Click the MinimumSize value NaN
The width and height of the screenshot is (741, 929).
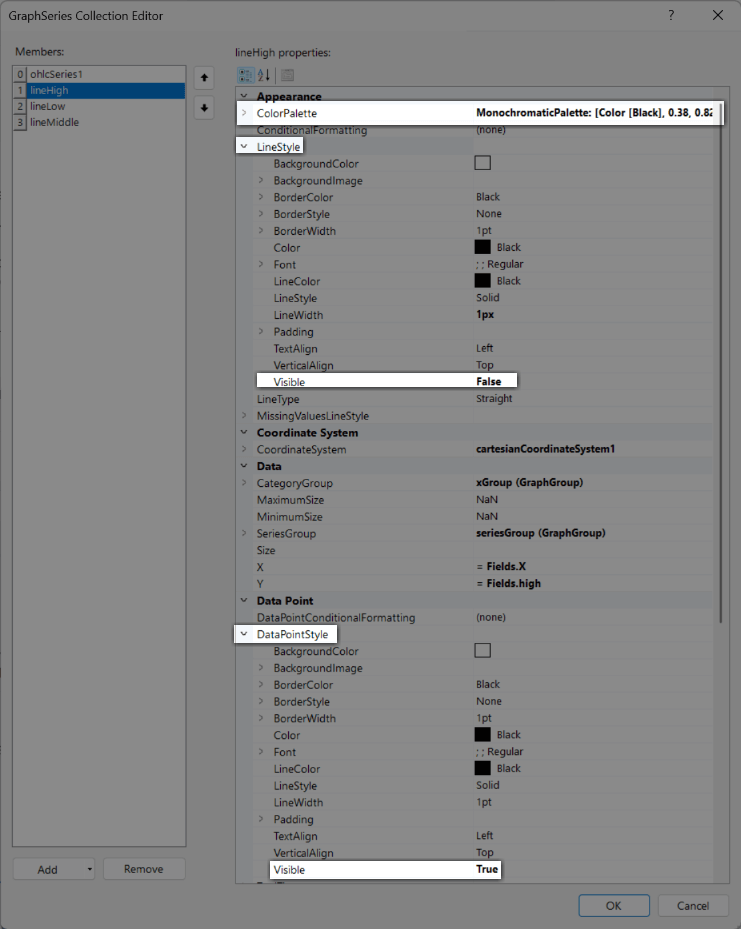[487, 516]
